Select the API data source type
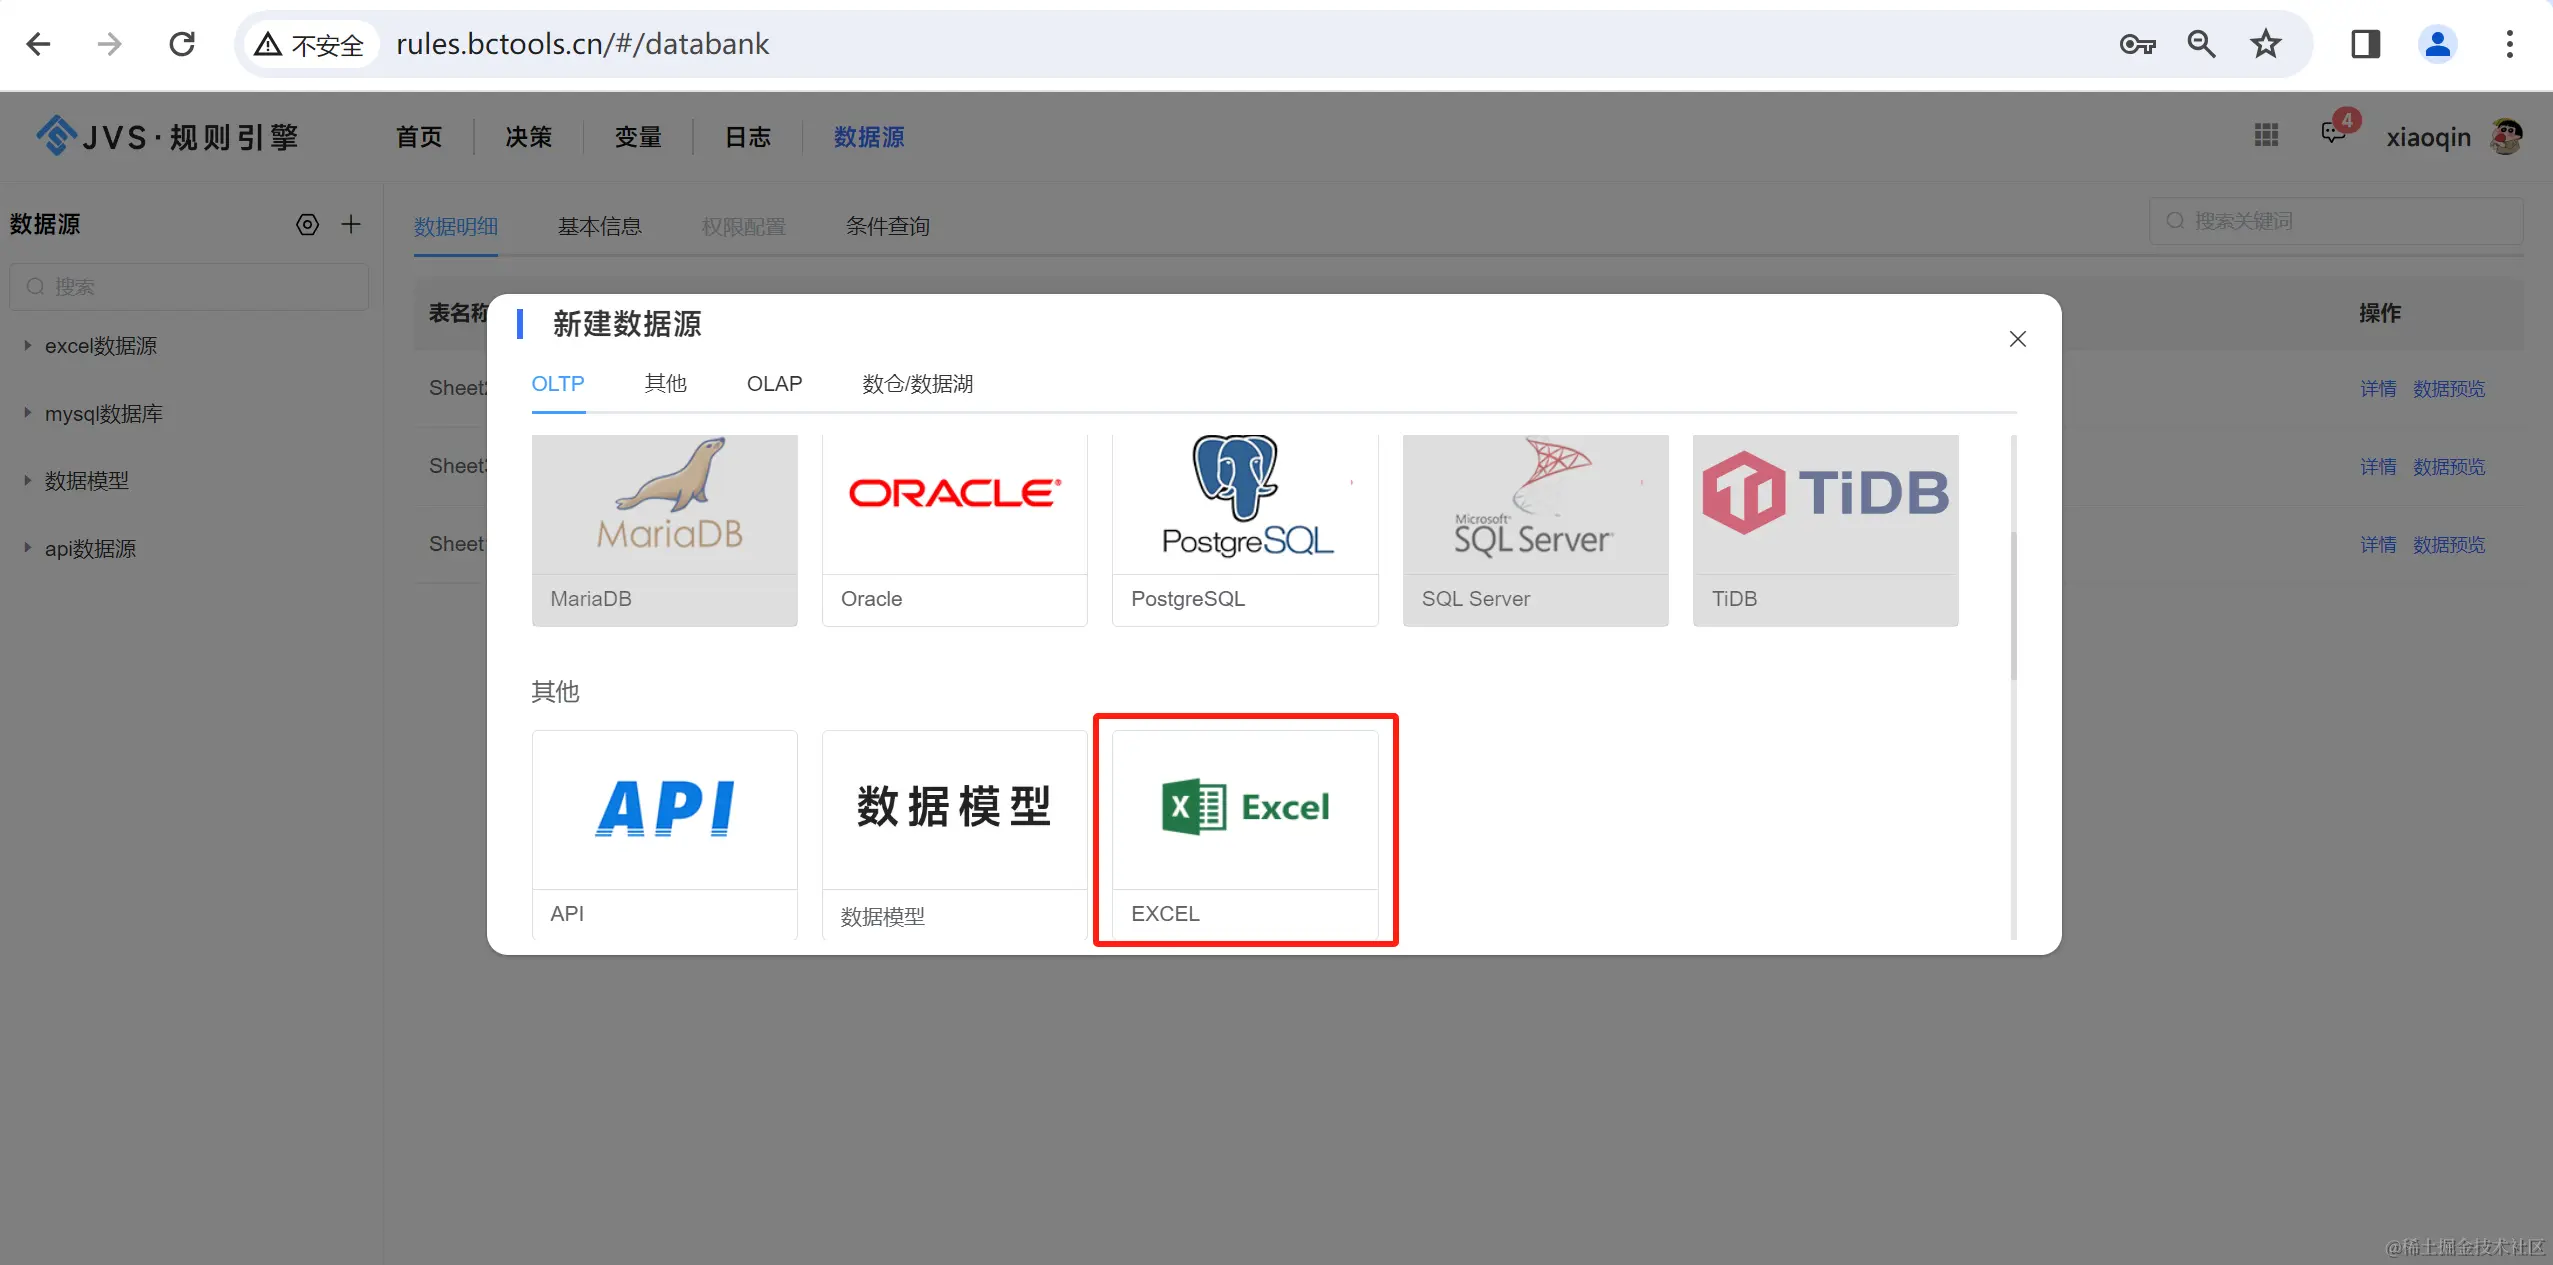Viewport: 2553px width, 1265px height. (x=664, y=832)
